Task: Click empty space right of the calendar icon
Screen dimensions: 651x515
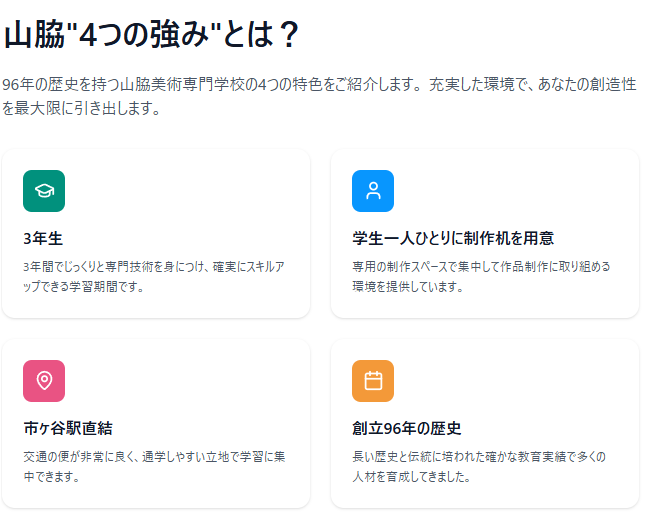Action: tap(510, 381)
